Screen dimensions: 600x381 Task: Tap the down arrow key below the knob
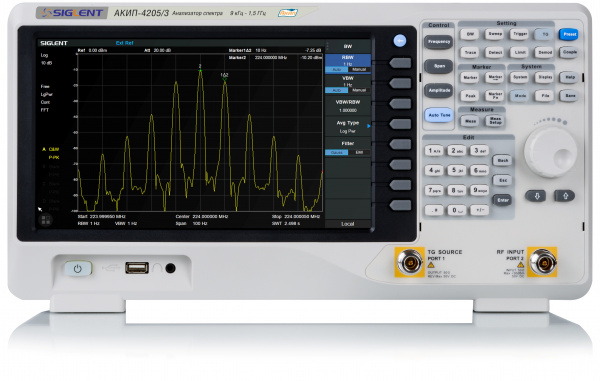coord(535,196)
